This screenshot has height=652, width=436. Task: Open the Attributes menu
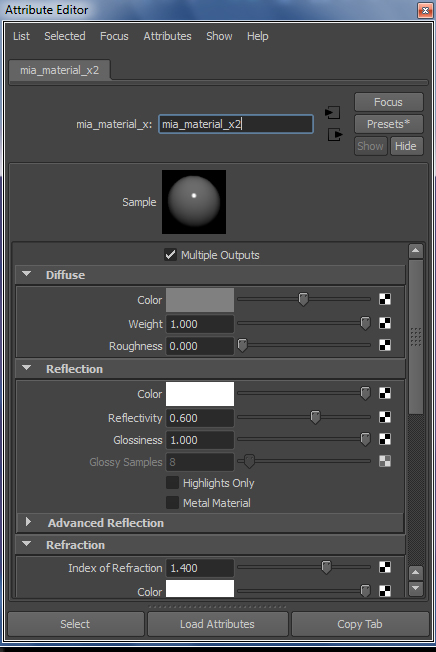[x=168, y=36]
